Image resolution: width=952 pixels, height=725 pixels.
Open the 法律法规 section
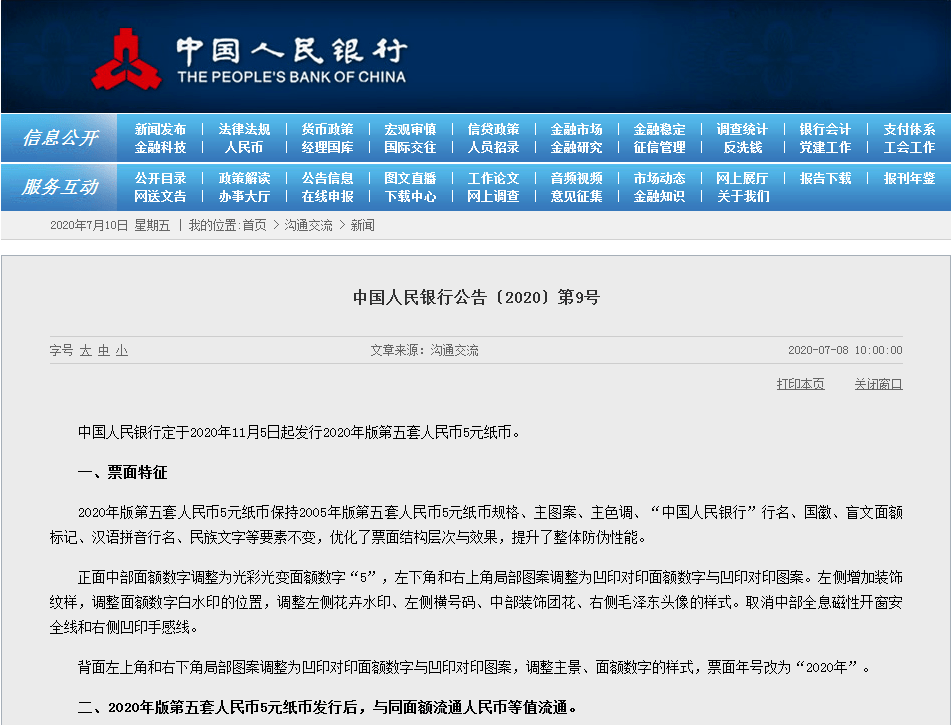(244, 129)
